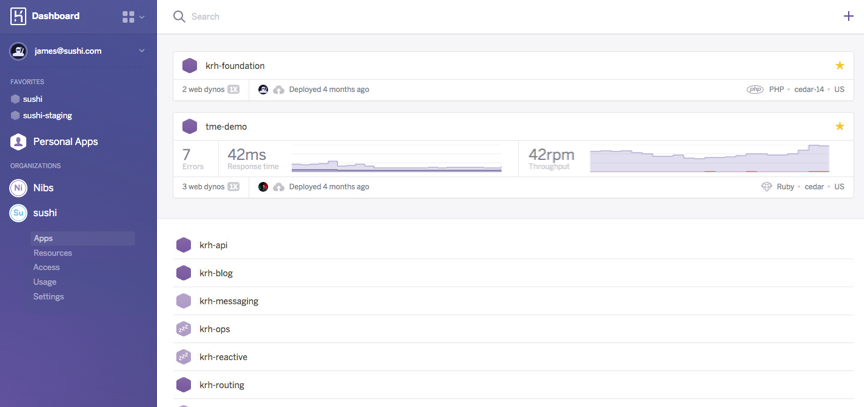
Task: Select Access in sushi menu
Action: click(46, 267)
